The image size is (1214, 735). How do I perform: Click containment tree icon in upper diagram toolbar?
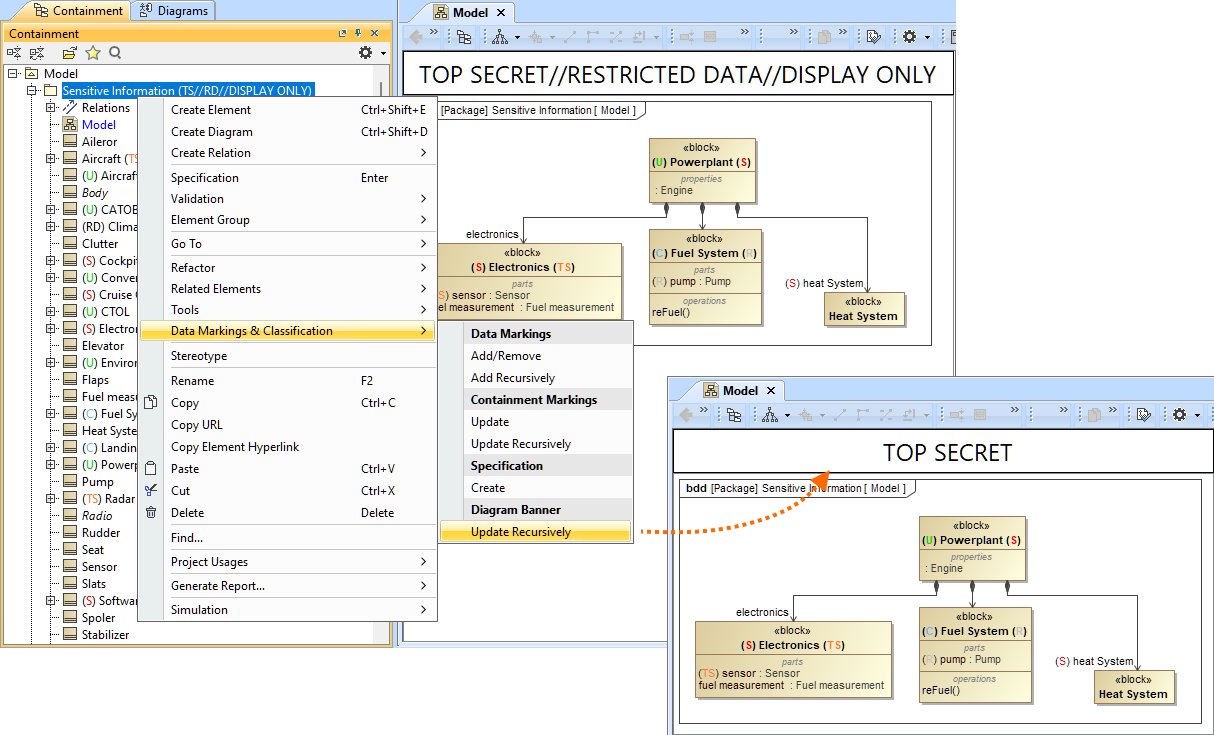pos(464,37)
